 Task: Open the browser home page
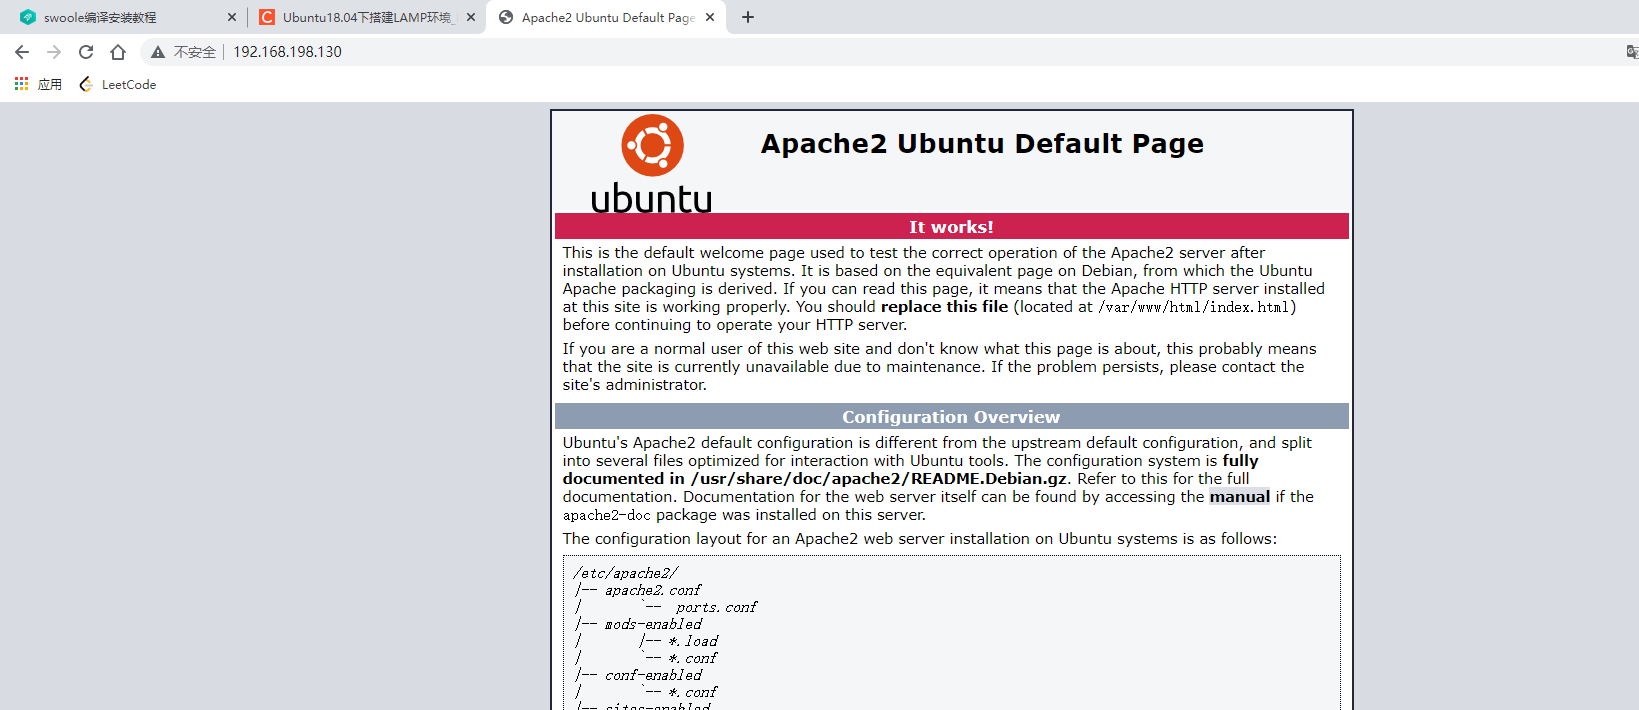click(118, 52)
